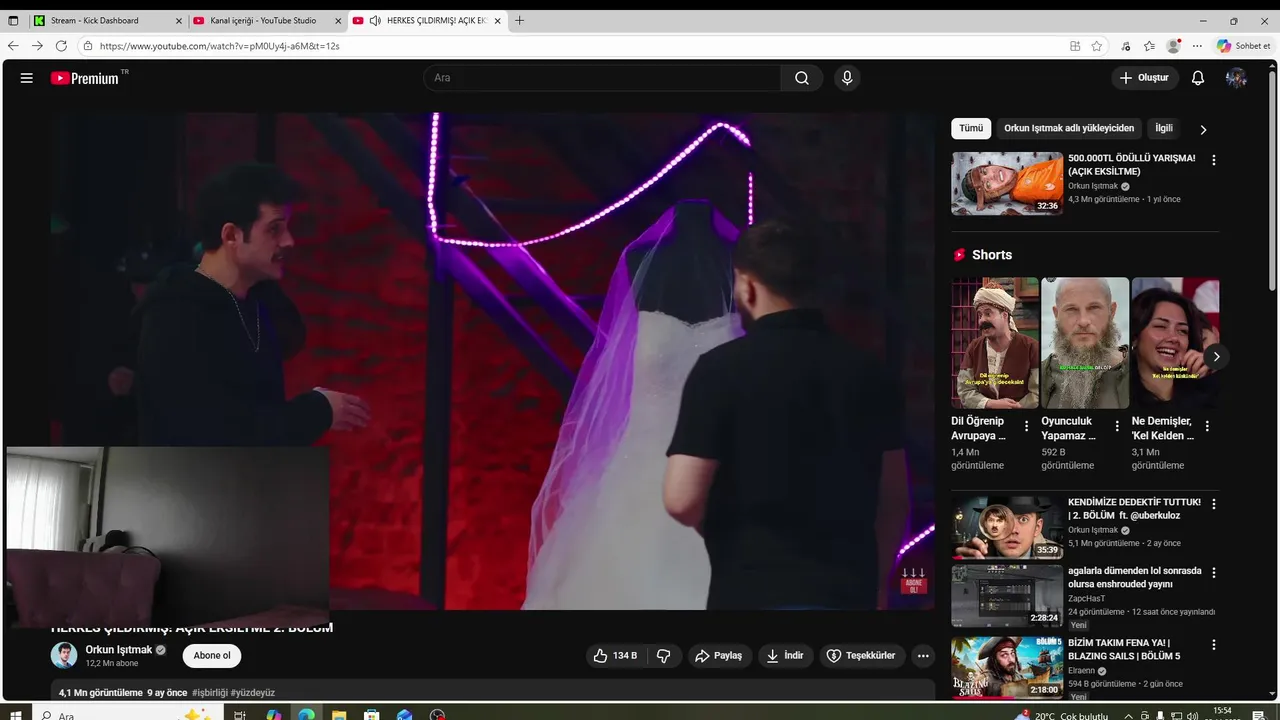This screenshot has height=720, width=1280.
Task: Click the search magnifier button
Action: point(802,78)
